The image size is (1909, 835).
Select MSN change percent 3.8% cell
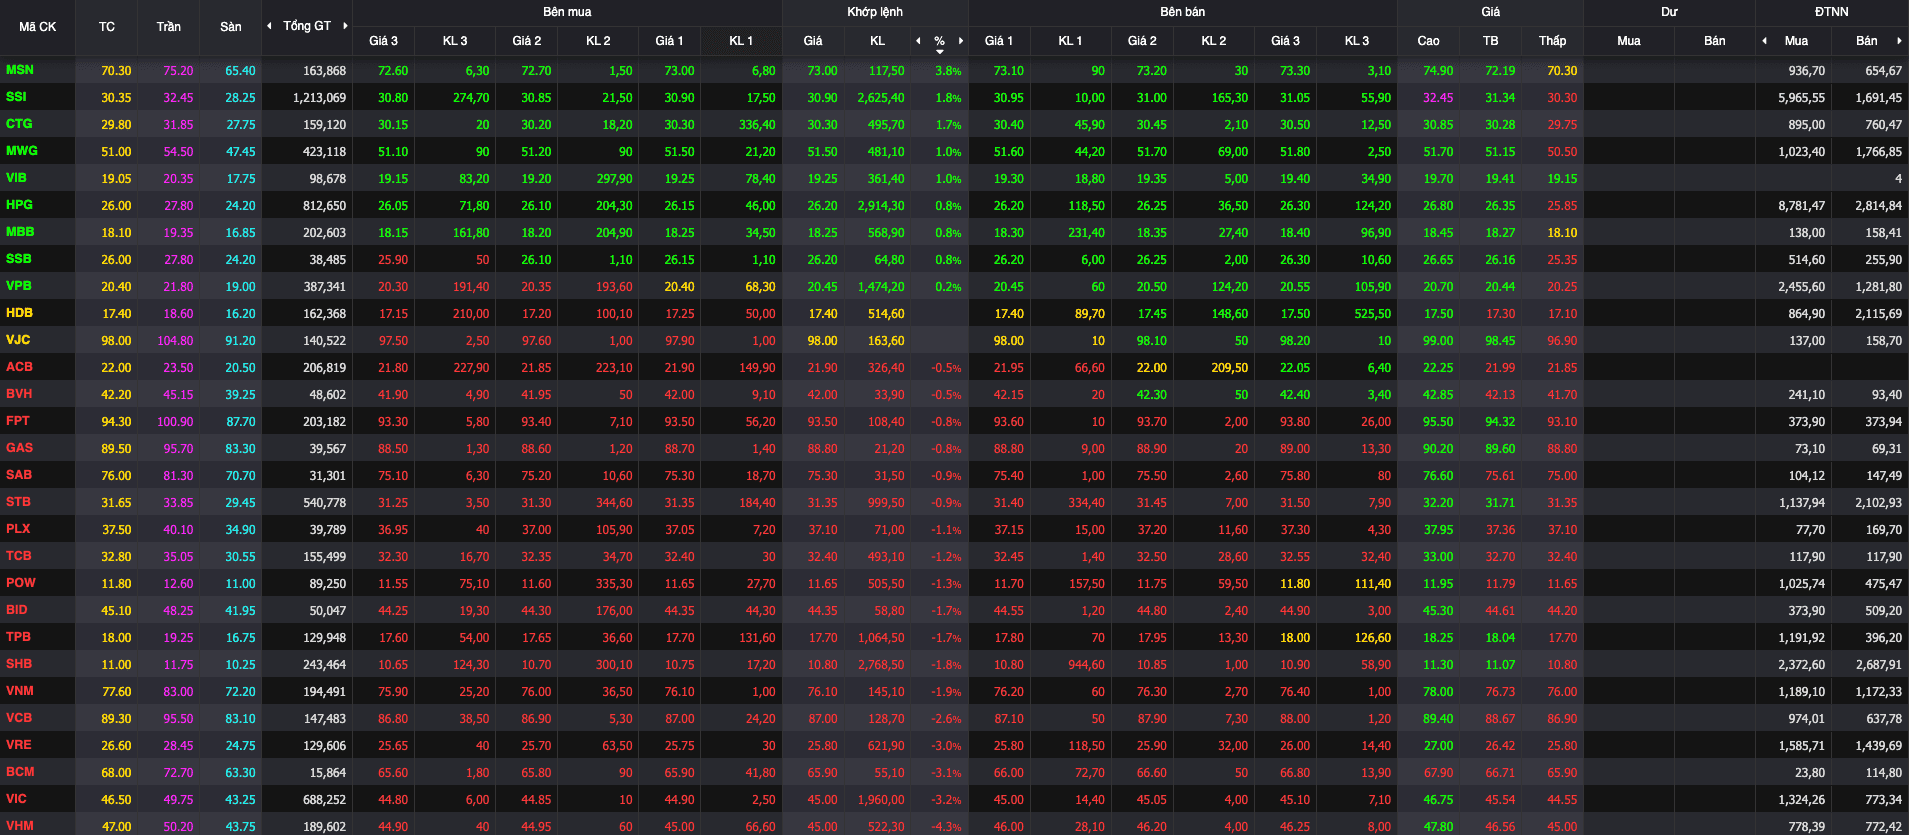tap(948, 71)
